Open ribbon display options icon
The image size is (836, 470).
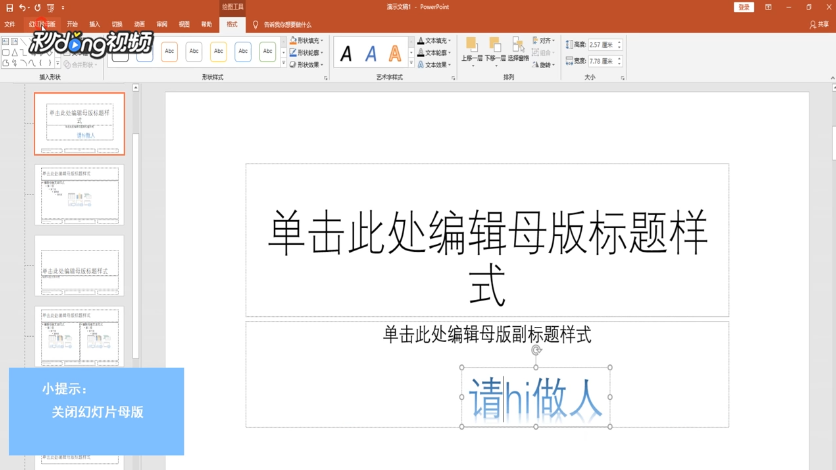coord(768,7)
